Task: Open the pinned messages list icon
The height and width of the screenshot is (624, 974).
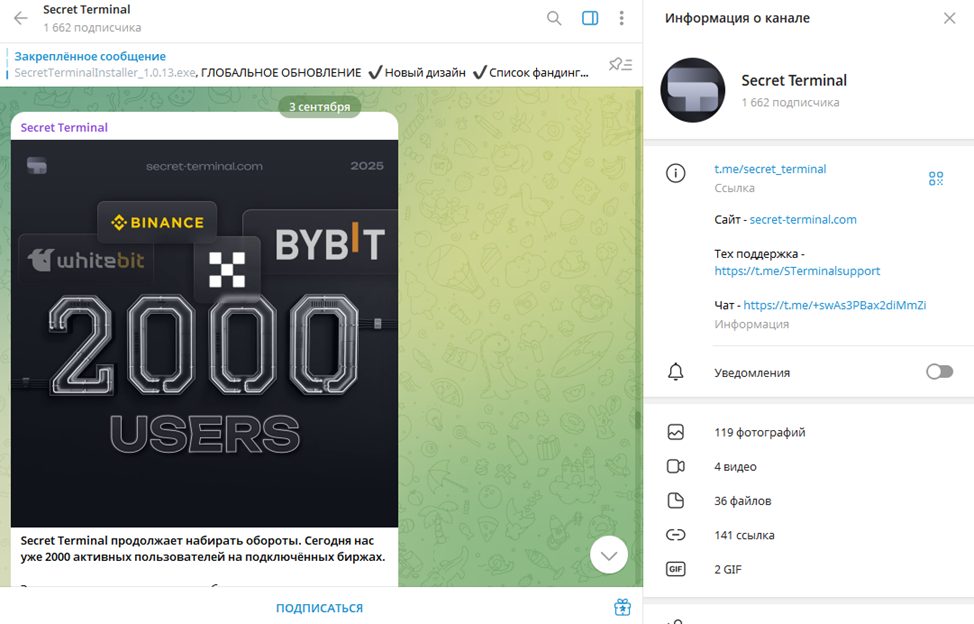Action: tap(620, 64)
